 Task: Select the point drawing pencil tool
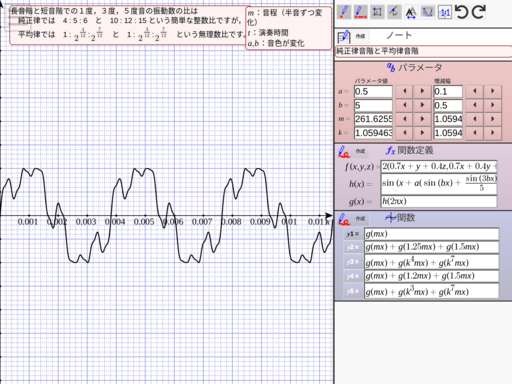coord(344,12)
